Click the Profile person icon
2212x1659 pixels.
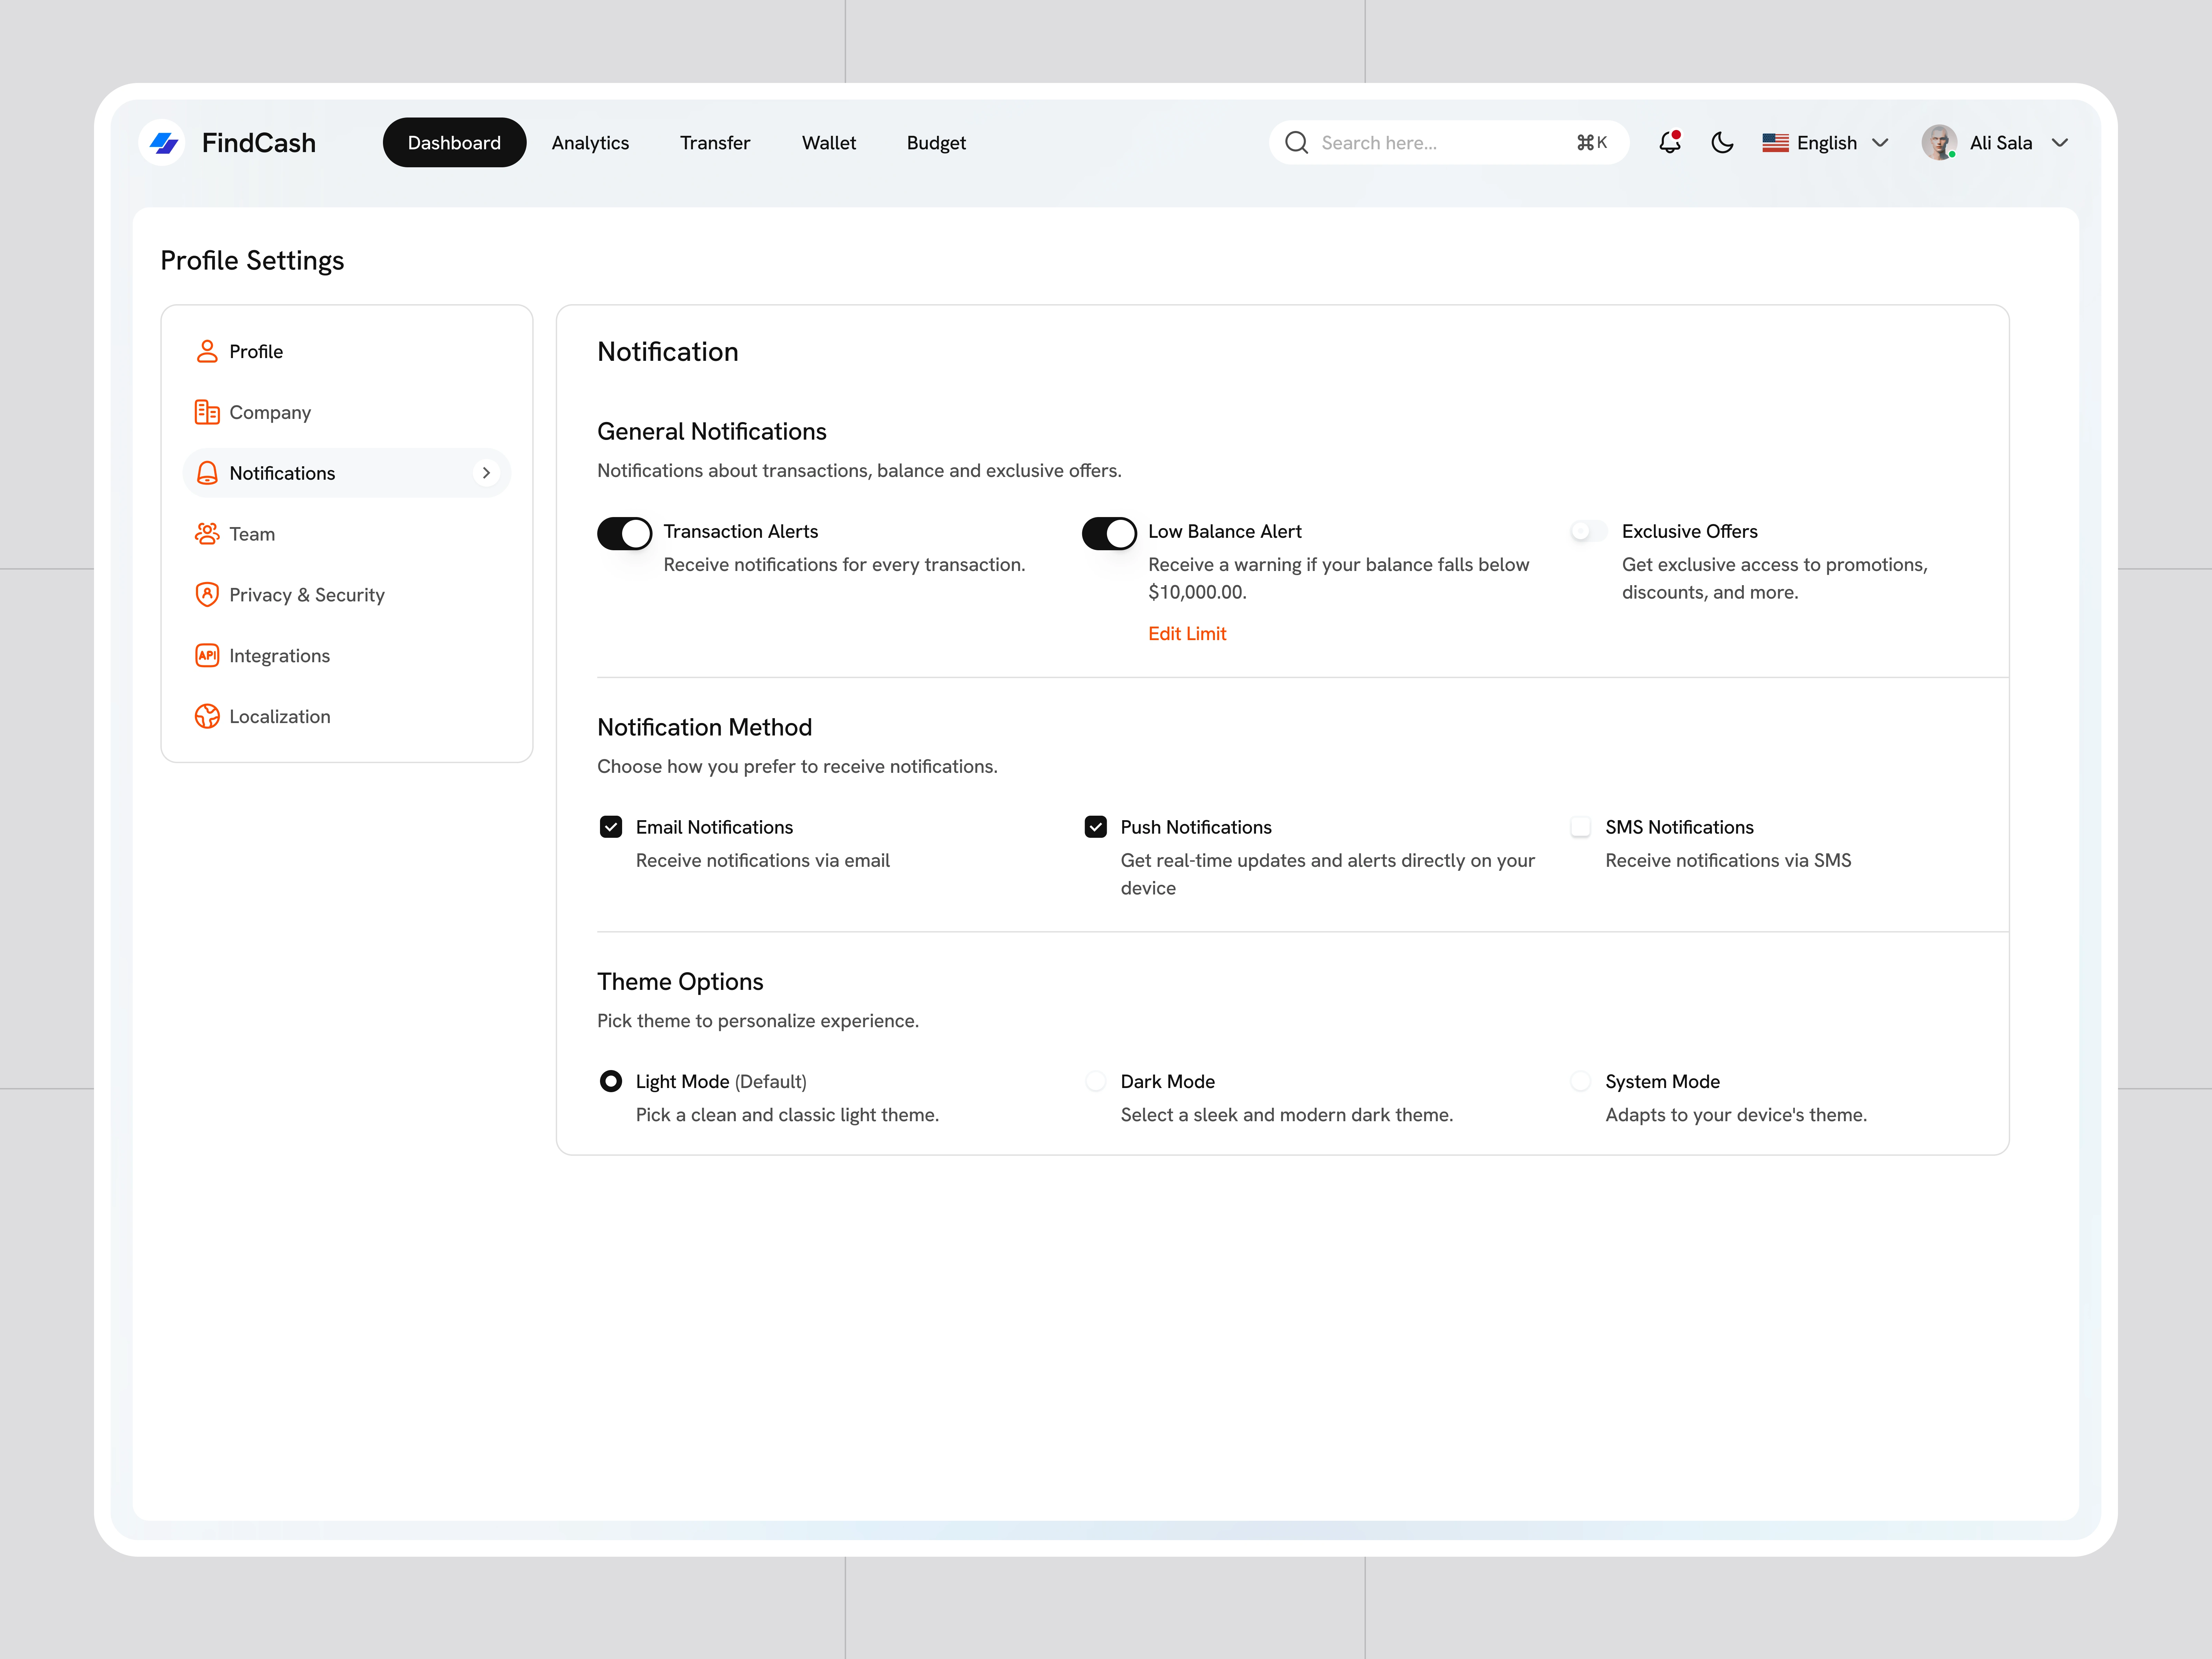[207, 351]
